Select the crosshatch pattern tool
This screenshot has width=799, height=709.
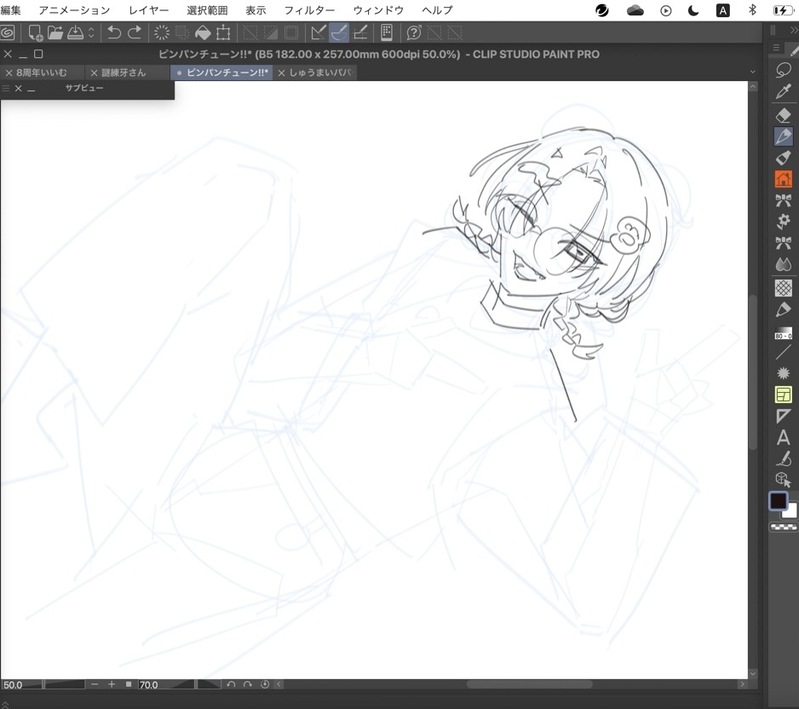pos(783,288)
